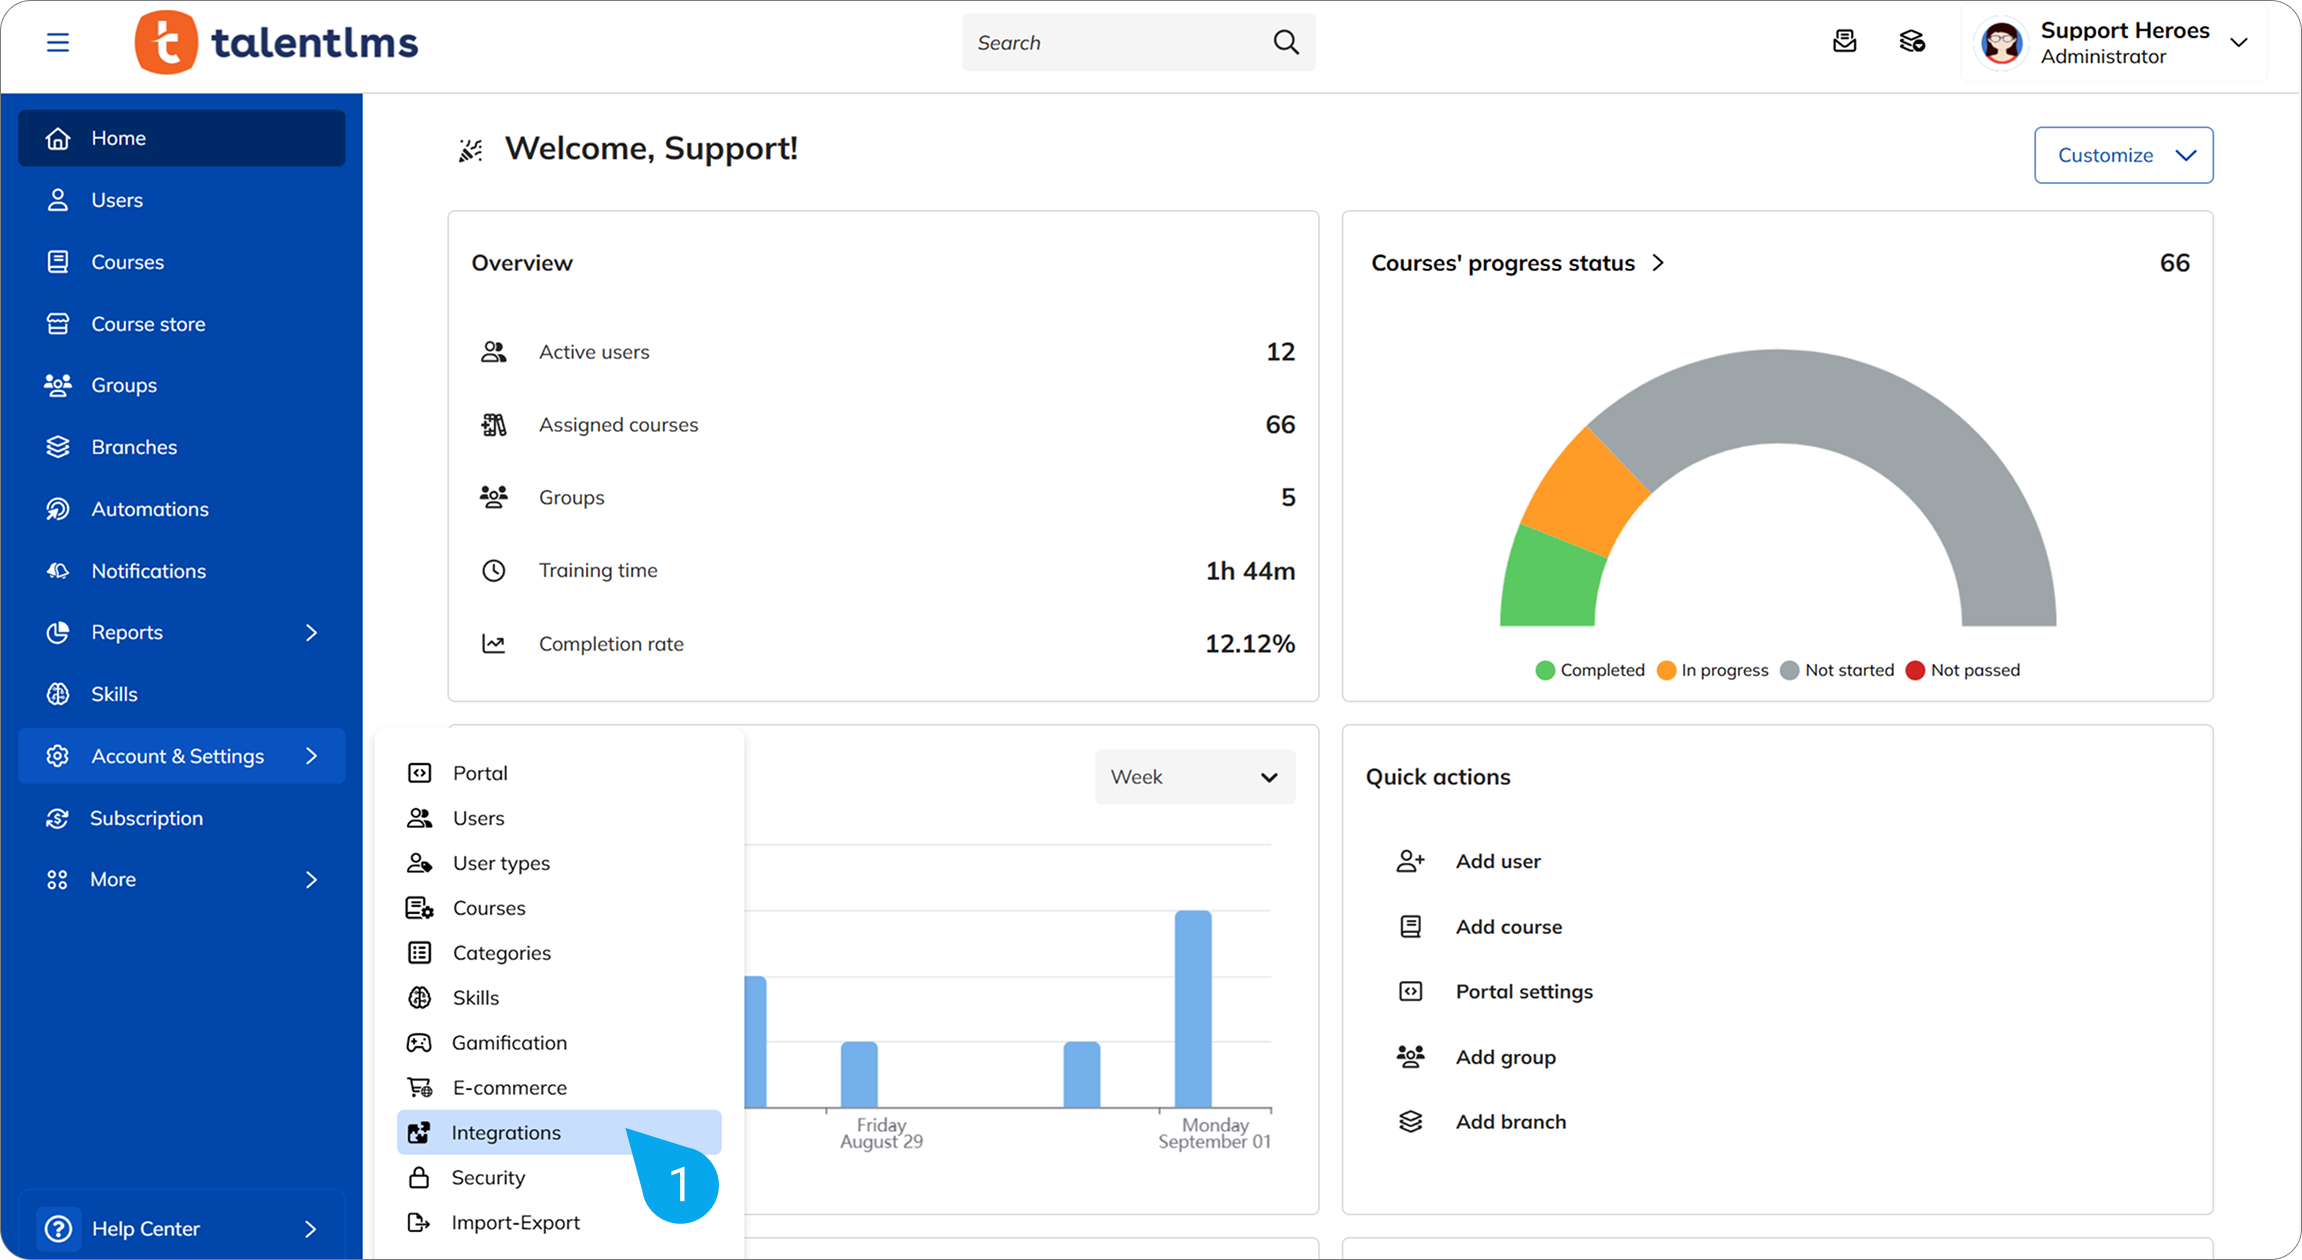
Task: Expand the Reports submenu arrow
Action: [311, 632]
